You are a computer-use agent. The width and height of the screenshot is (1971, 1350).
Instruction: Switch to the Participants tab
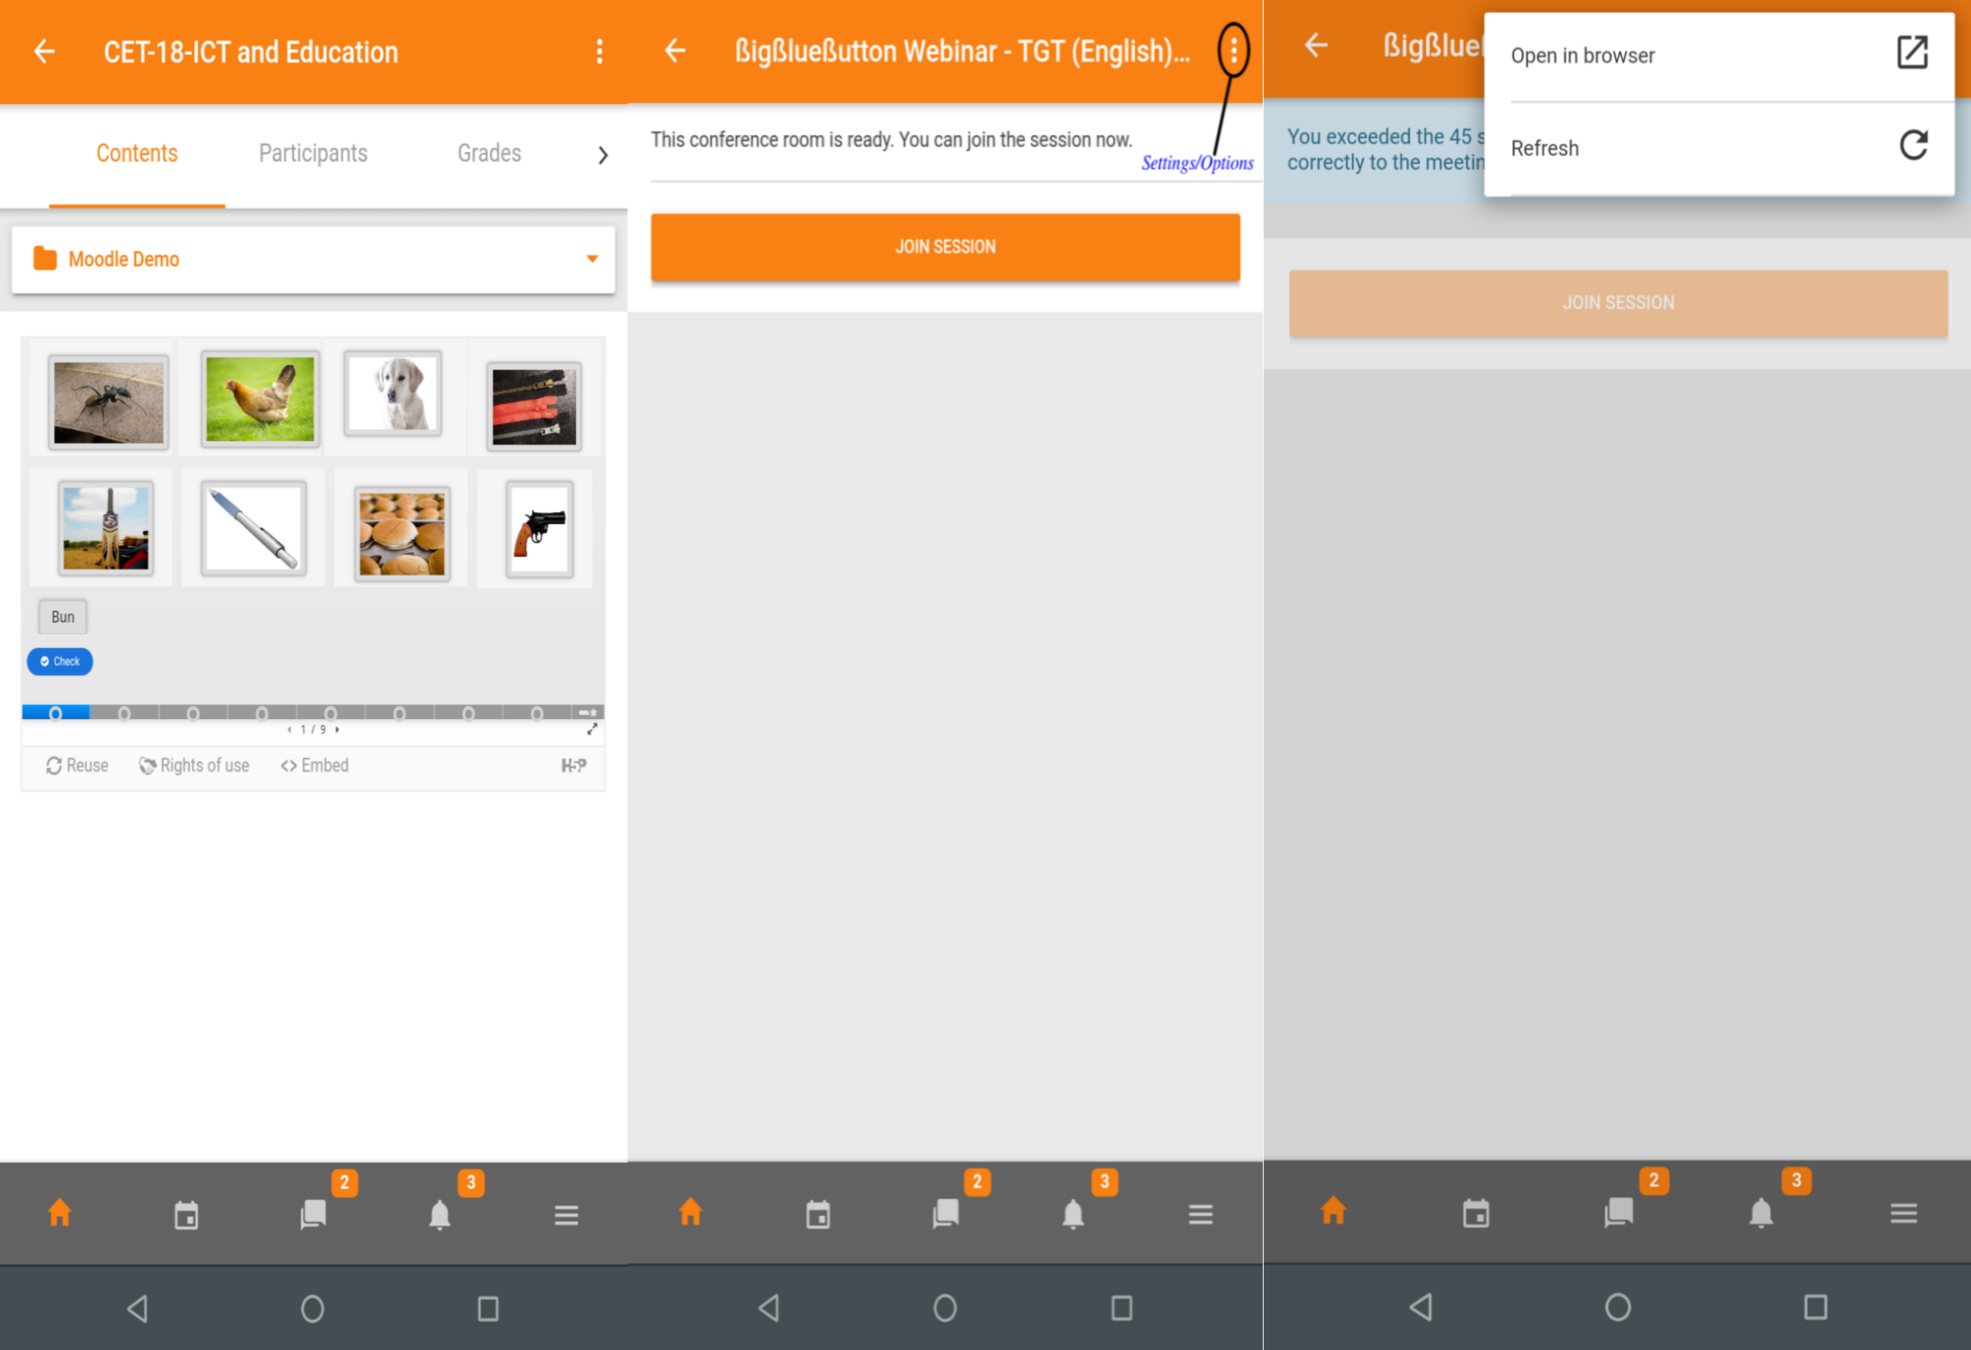pyautogui.click(x=312, y=153)
